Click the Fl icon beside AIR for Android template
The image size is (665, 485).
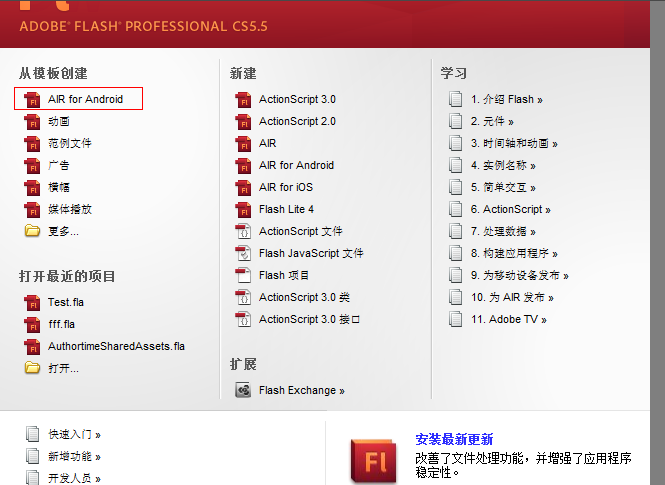(x=32, y=99)
